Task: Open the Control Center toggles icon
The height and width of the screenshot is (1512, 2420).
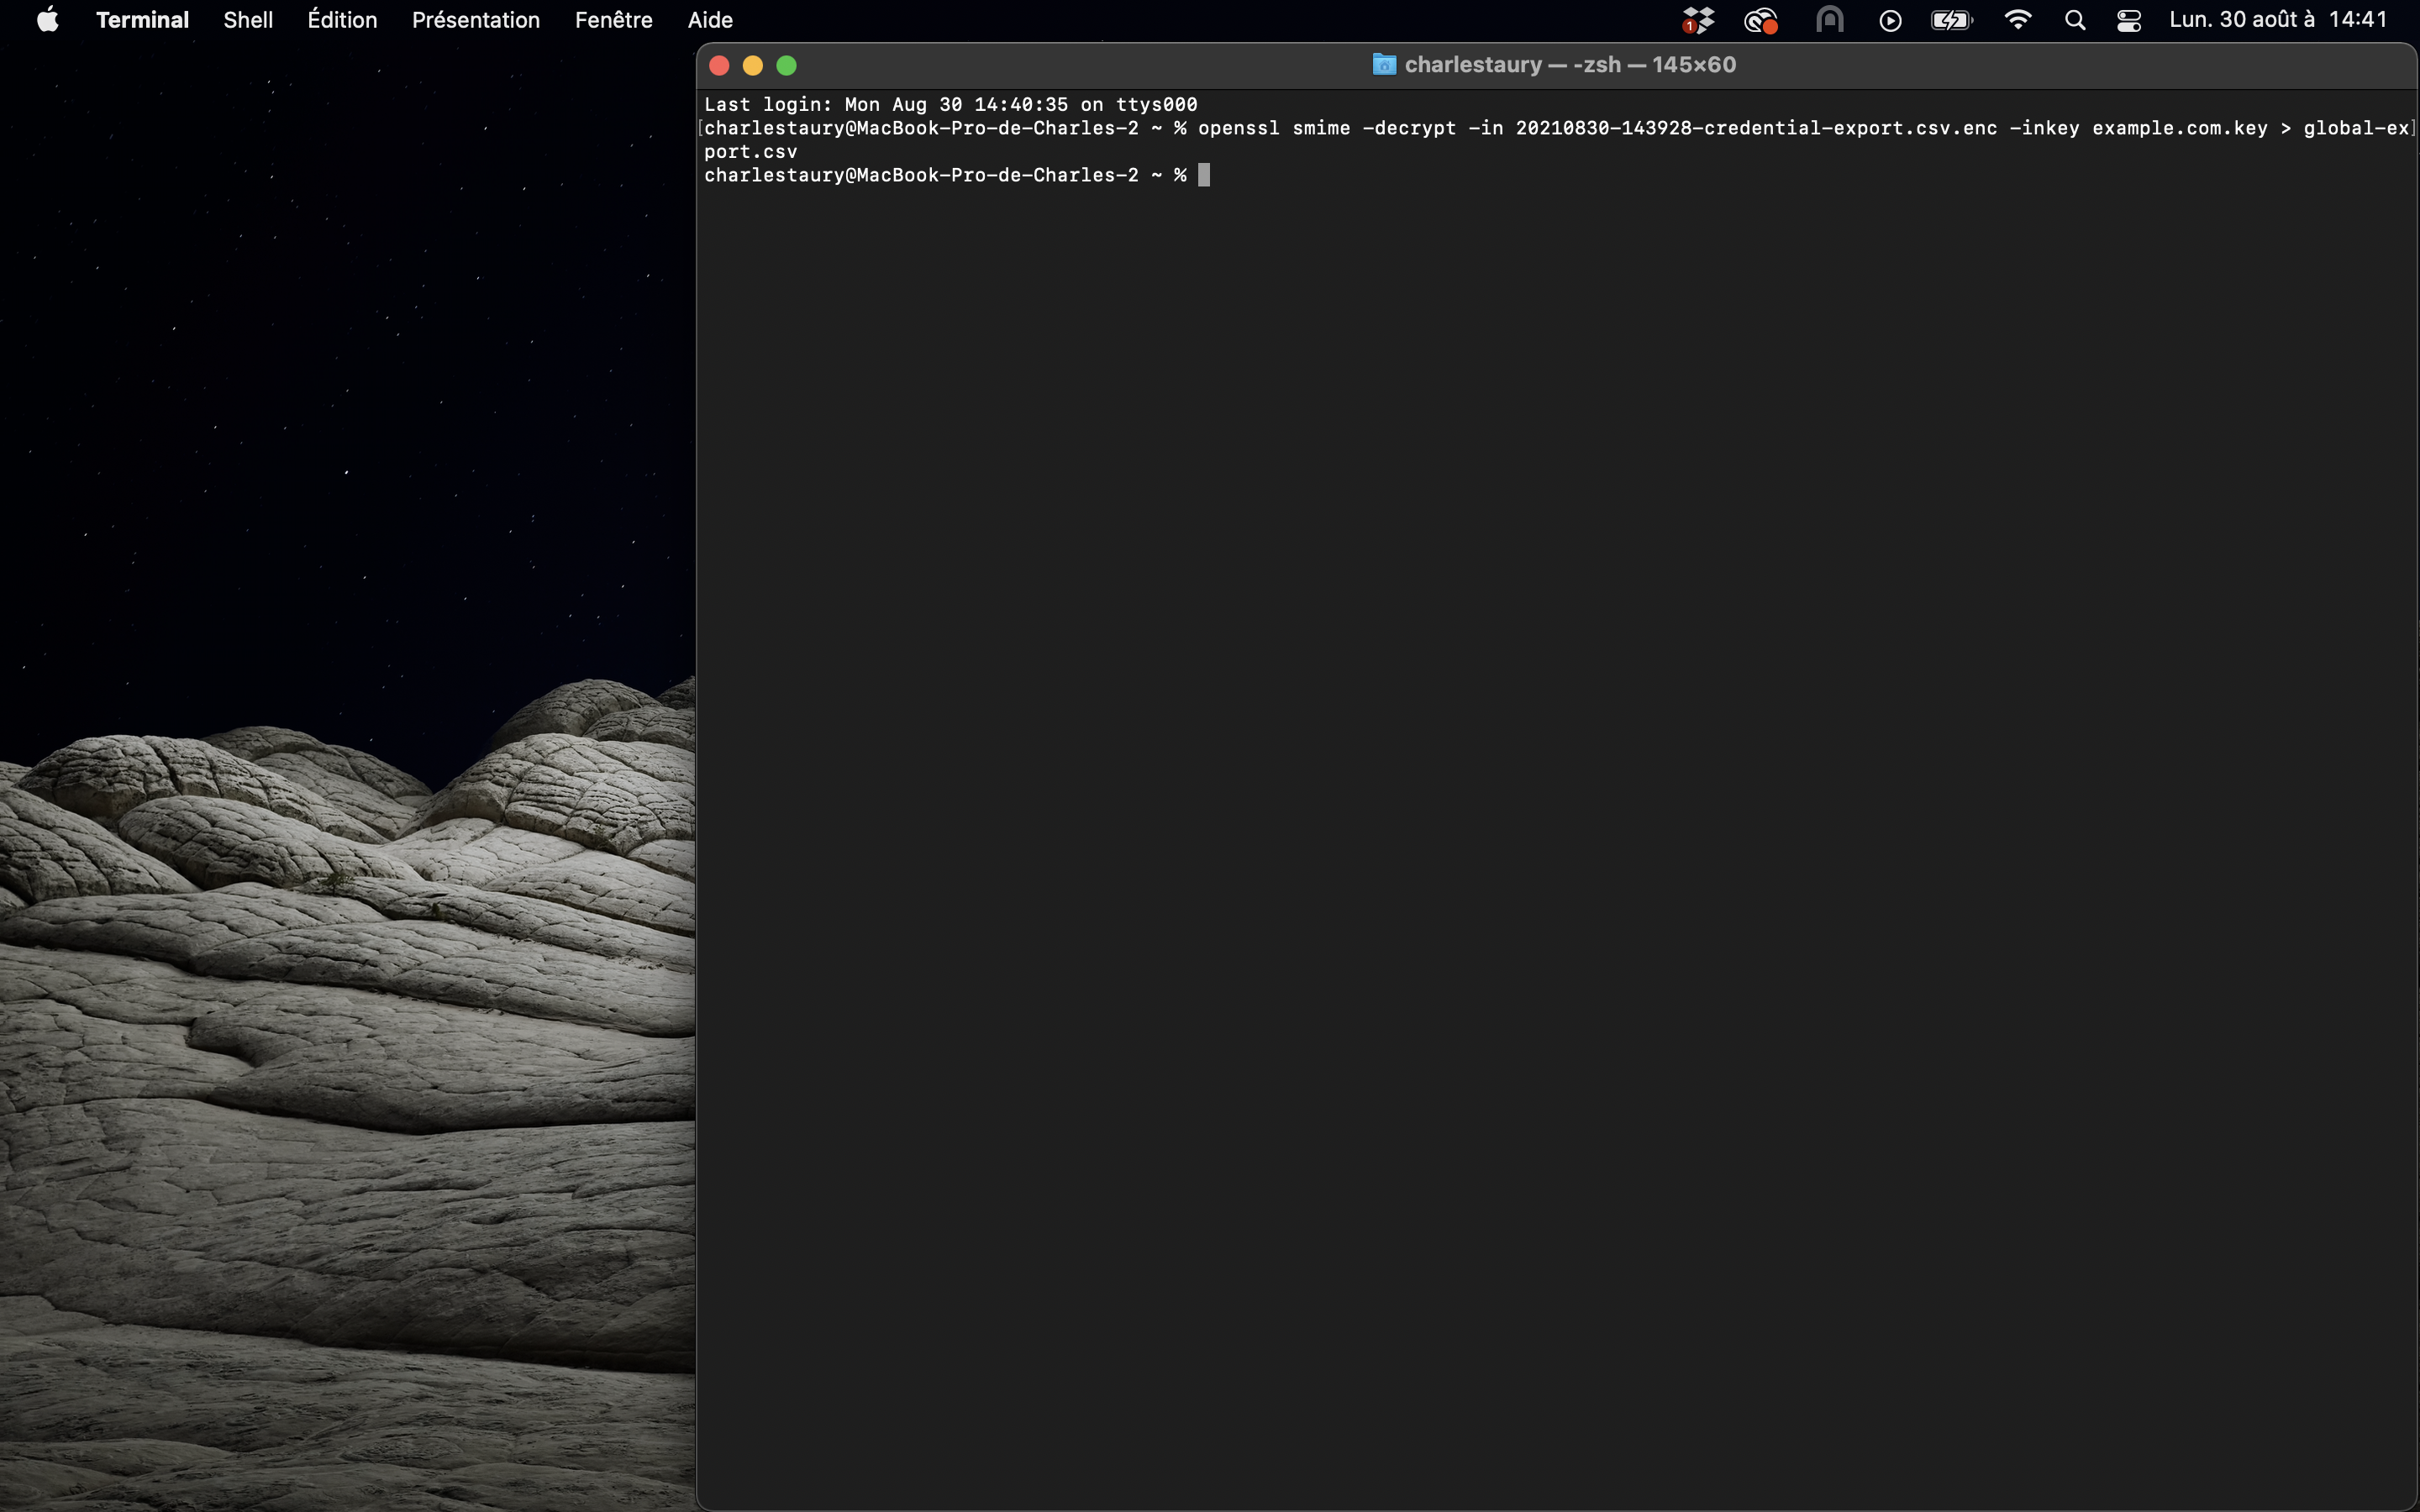Action: pyautogui.click(x=2129, y=20)
